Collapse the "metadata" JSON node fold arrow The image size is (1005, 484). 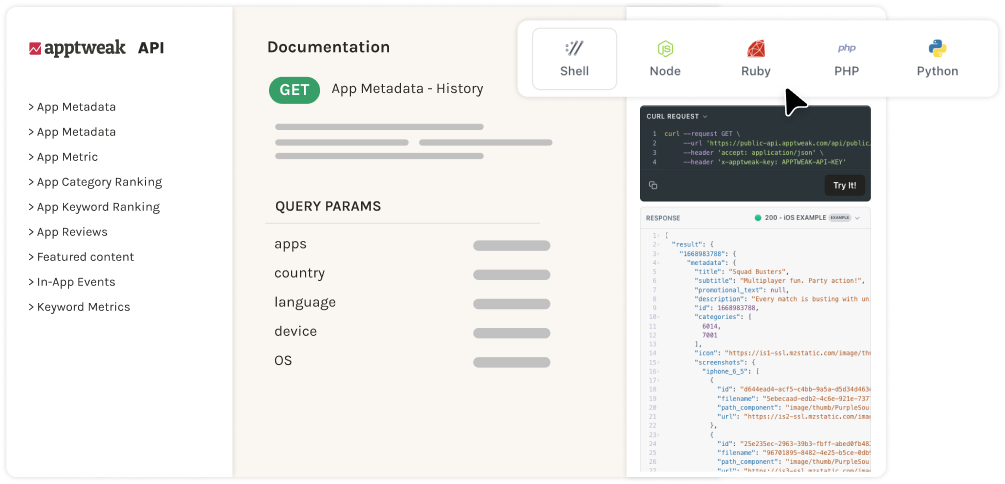tap(658, 263)
